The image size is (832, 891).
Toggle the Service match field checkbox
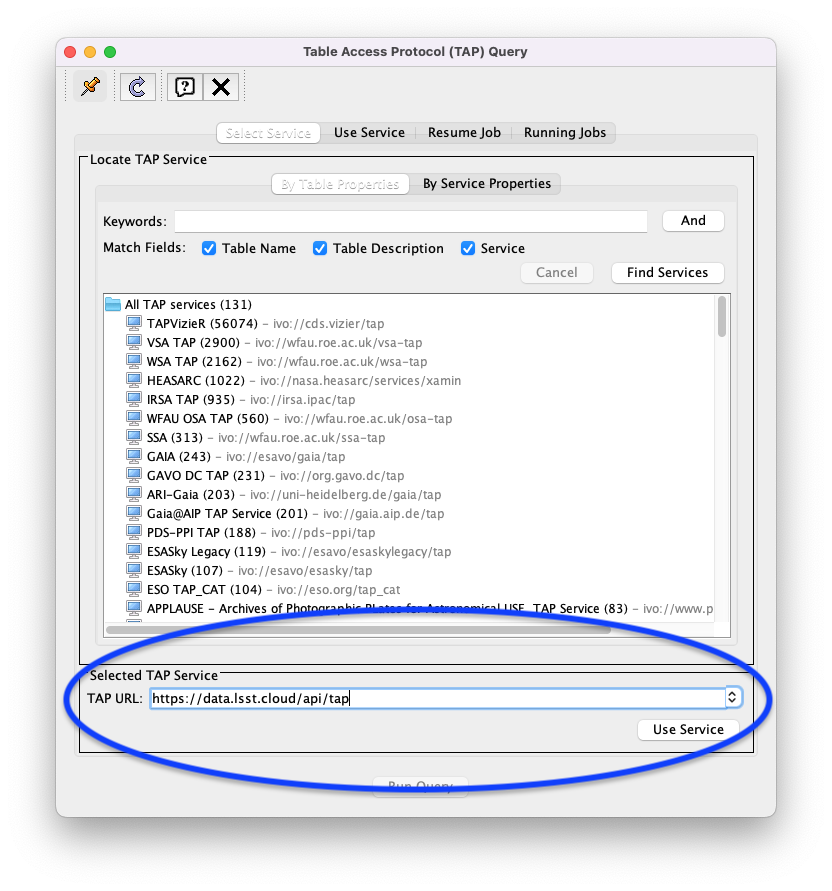pyautogui.click(x=467, y=248)
